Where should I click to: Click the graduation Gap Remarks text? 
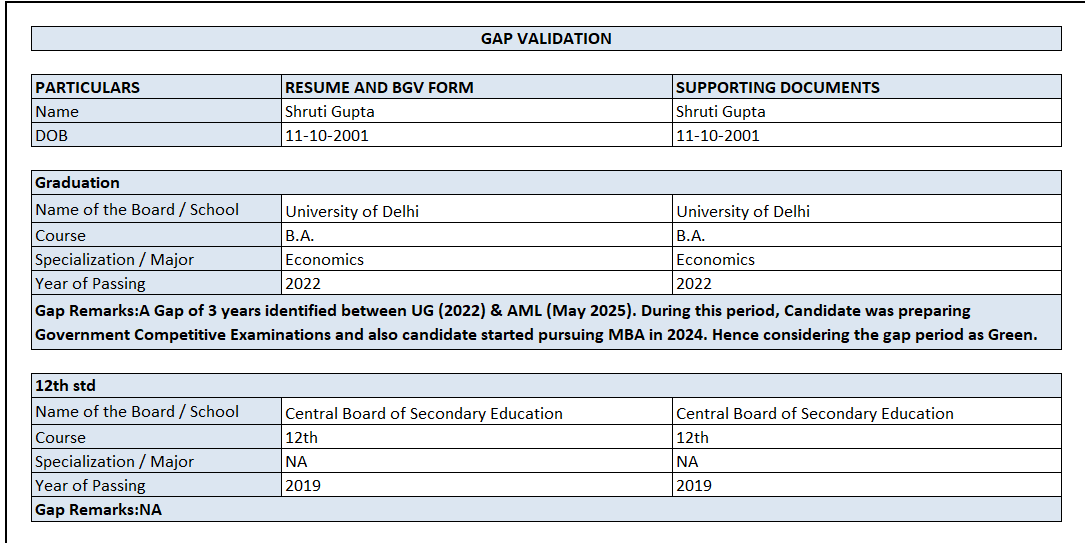pyautogui.click(x=535, y=322)
